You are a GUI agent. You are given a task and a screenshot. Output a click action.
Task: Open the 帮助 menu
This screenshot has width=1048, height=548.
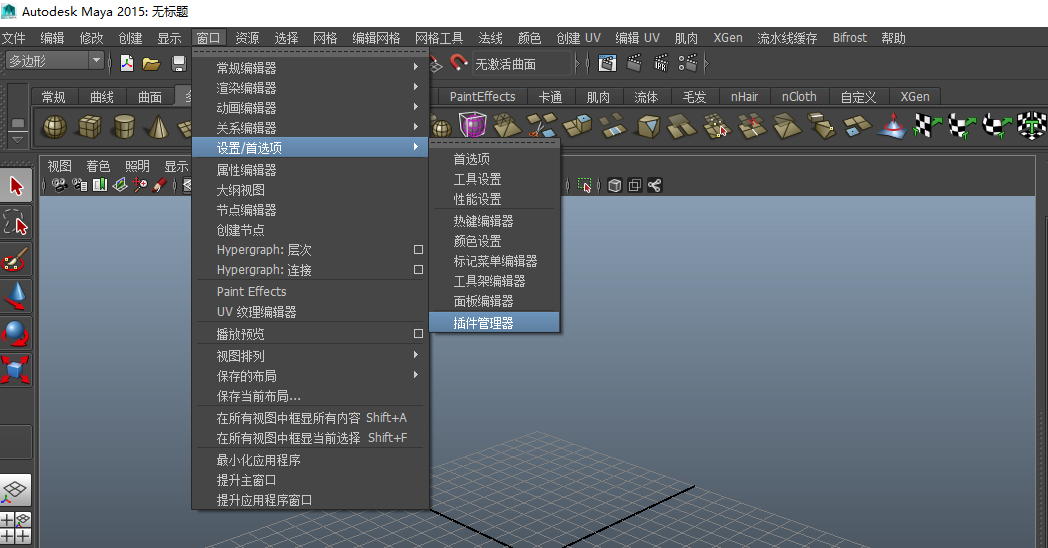tap(893, 38)
